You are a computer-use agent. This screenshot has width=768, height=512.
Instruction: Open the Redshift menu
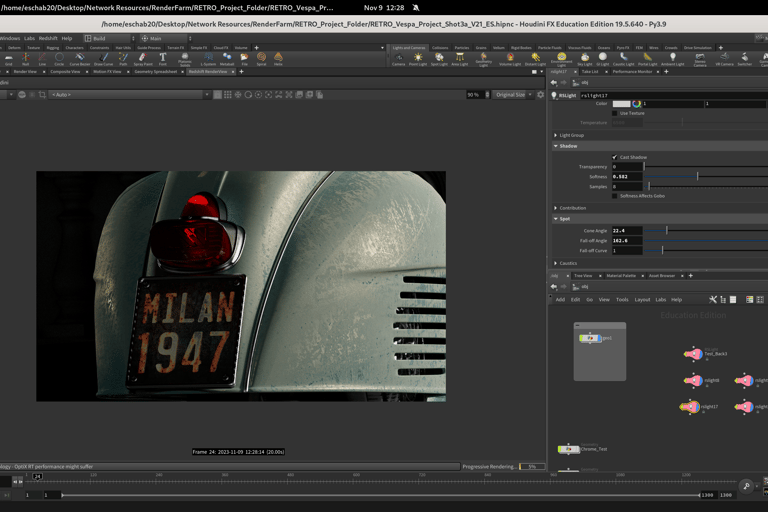tap(48, 38)
